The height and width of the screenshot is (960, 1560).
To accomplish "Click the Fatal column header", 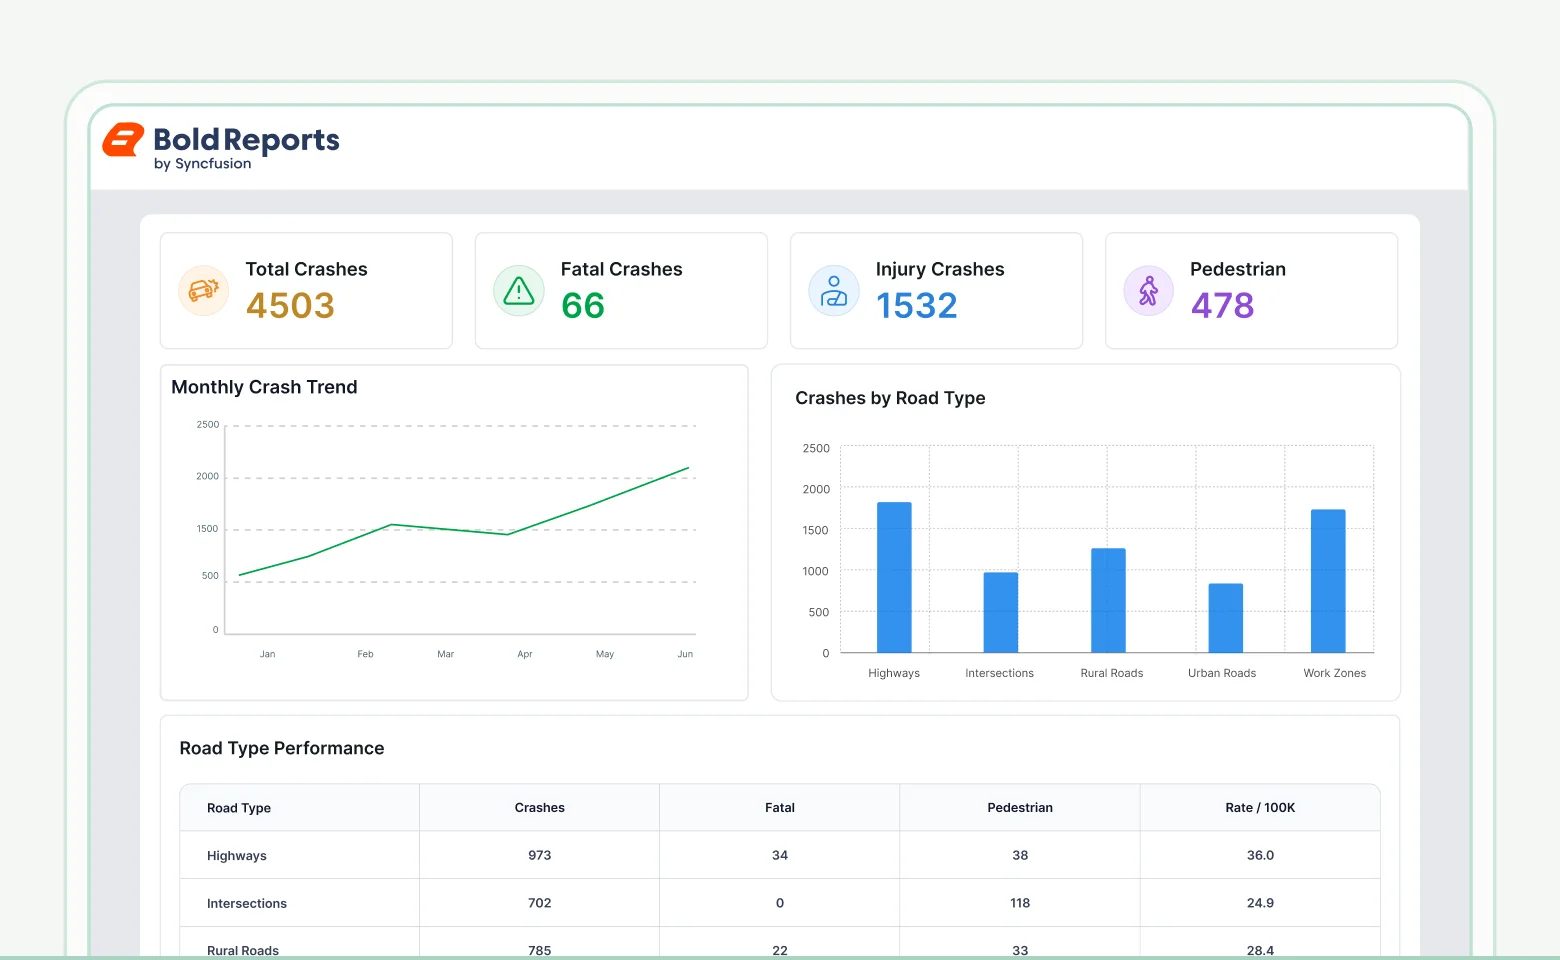I will 780,808.
